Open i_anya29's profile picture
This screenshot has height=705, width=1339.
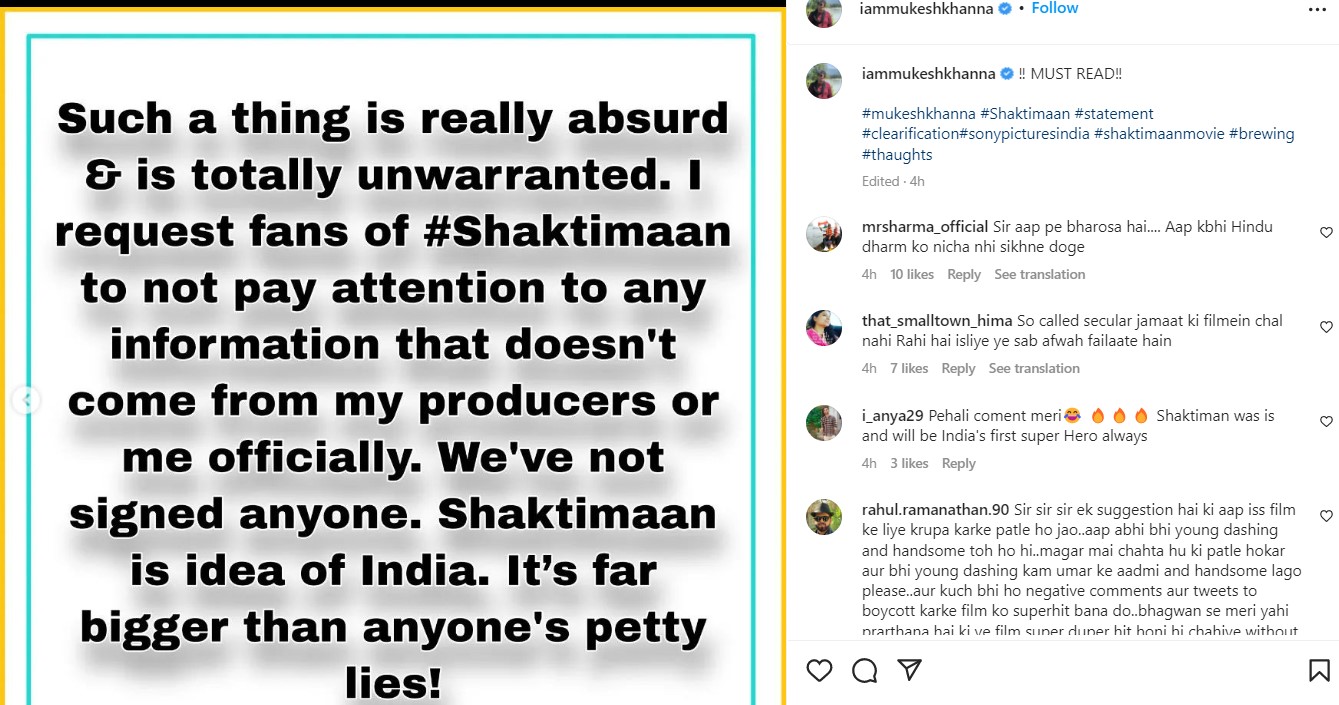point(824,423)
